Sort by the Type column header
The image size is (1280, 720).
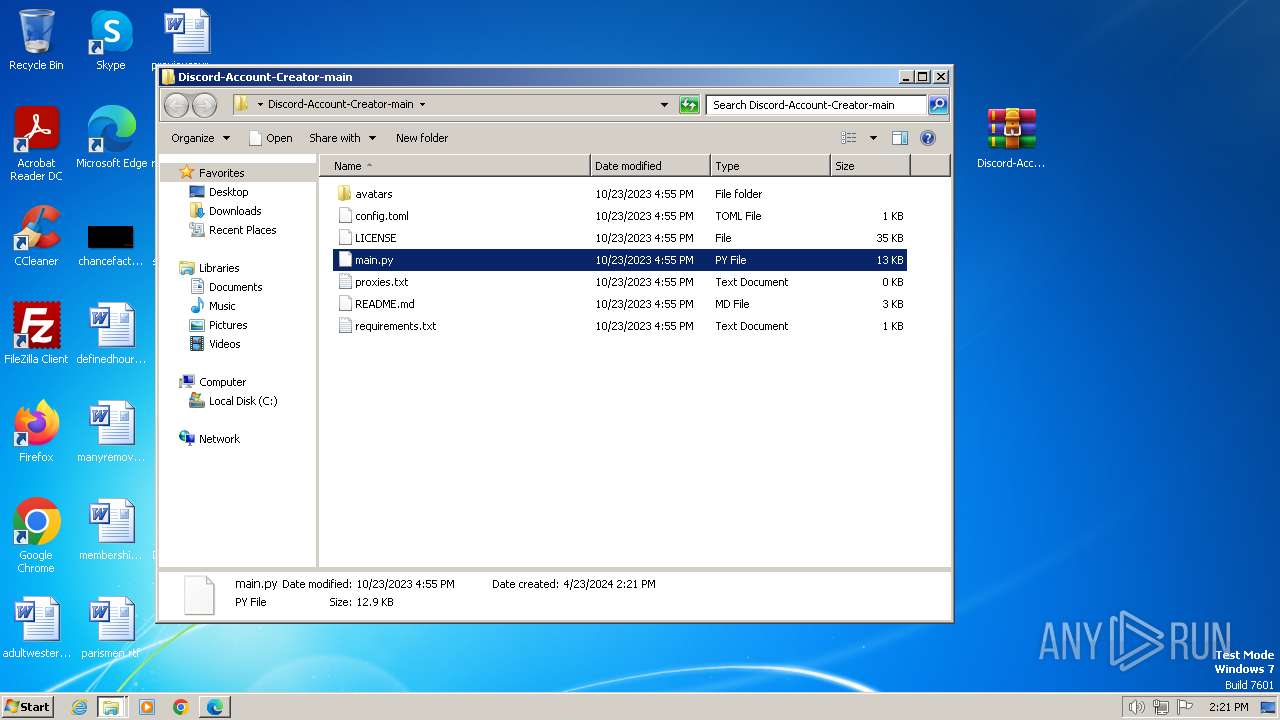[770, 166]
